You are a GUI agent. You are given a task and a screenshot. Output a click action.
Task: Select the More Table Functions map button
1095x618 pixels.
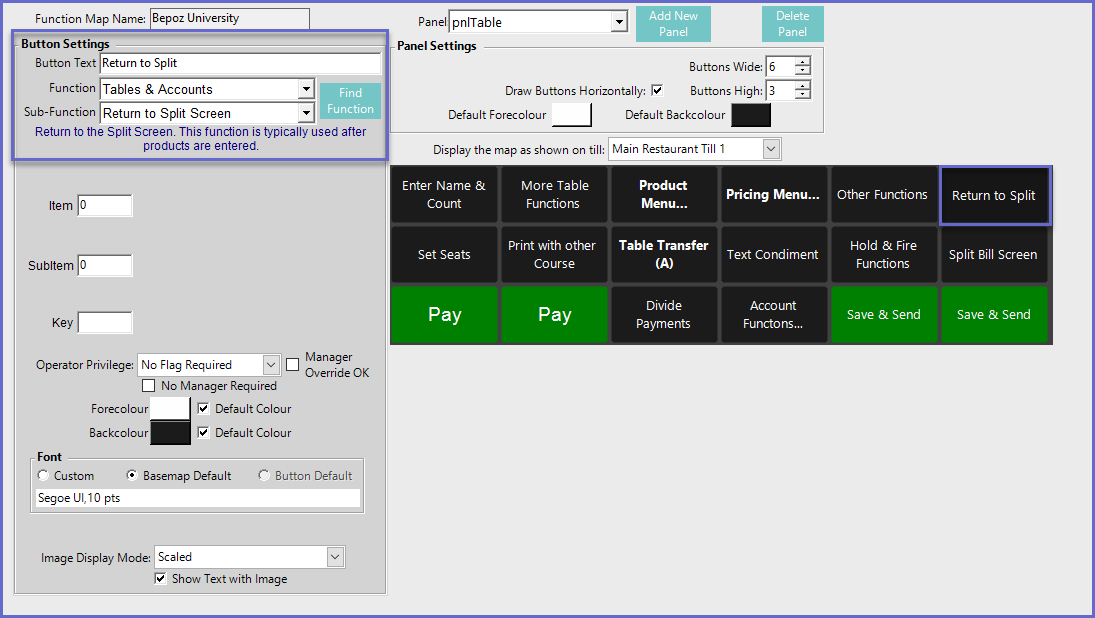pos(554,195)
